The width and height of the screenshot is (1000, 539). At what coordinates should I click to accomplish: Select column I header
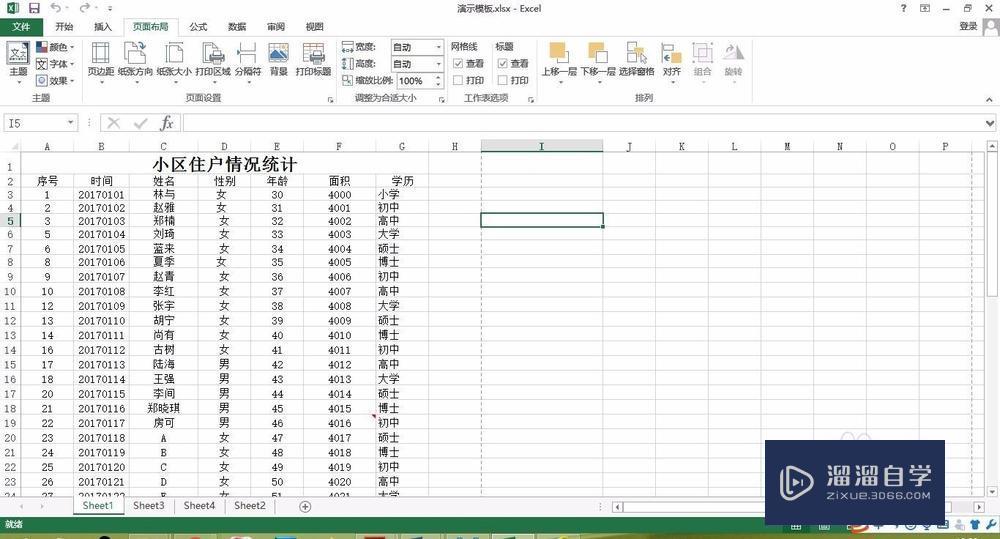click(541, 146)
